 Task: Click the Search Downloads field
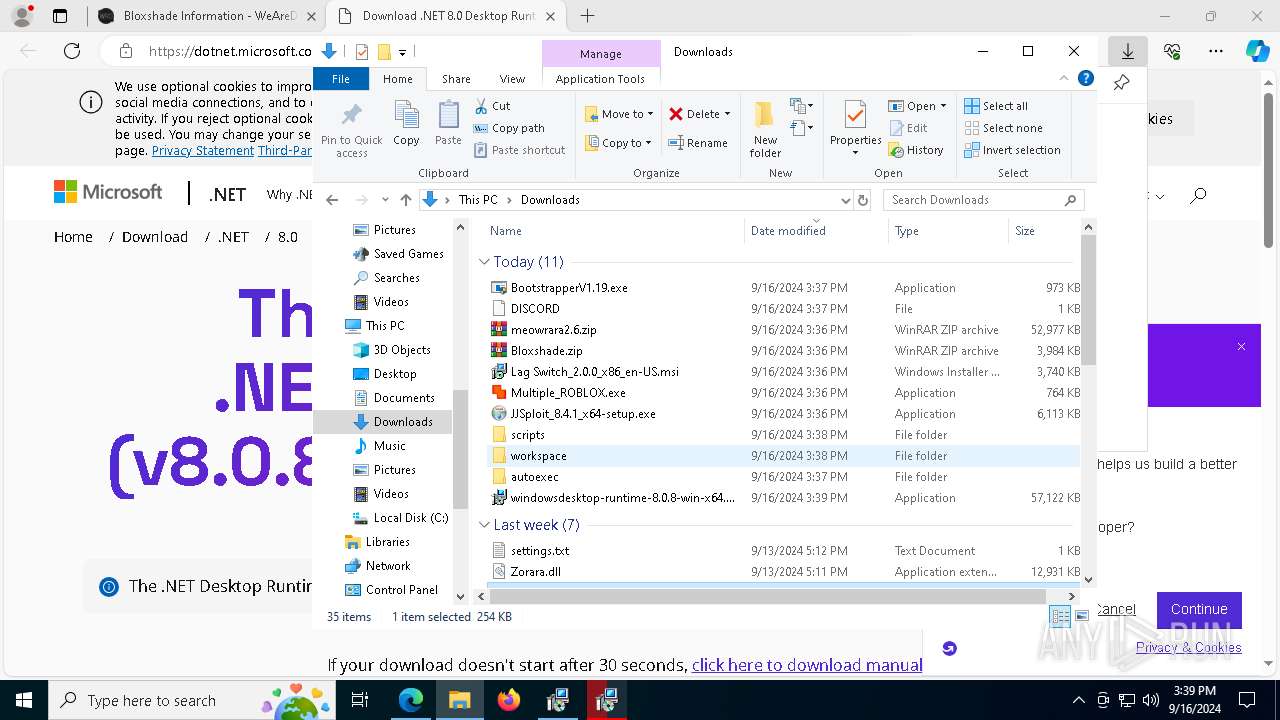coord(983,200)
